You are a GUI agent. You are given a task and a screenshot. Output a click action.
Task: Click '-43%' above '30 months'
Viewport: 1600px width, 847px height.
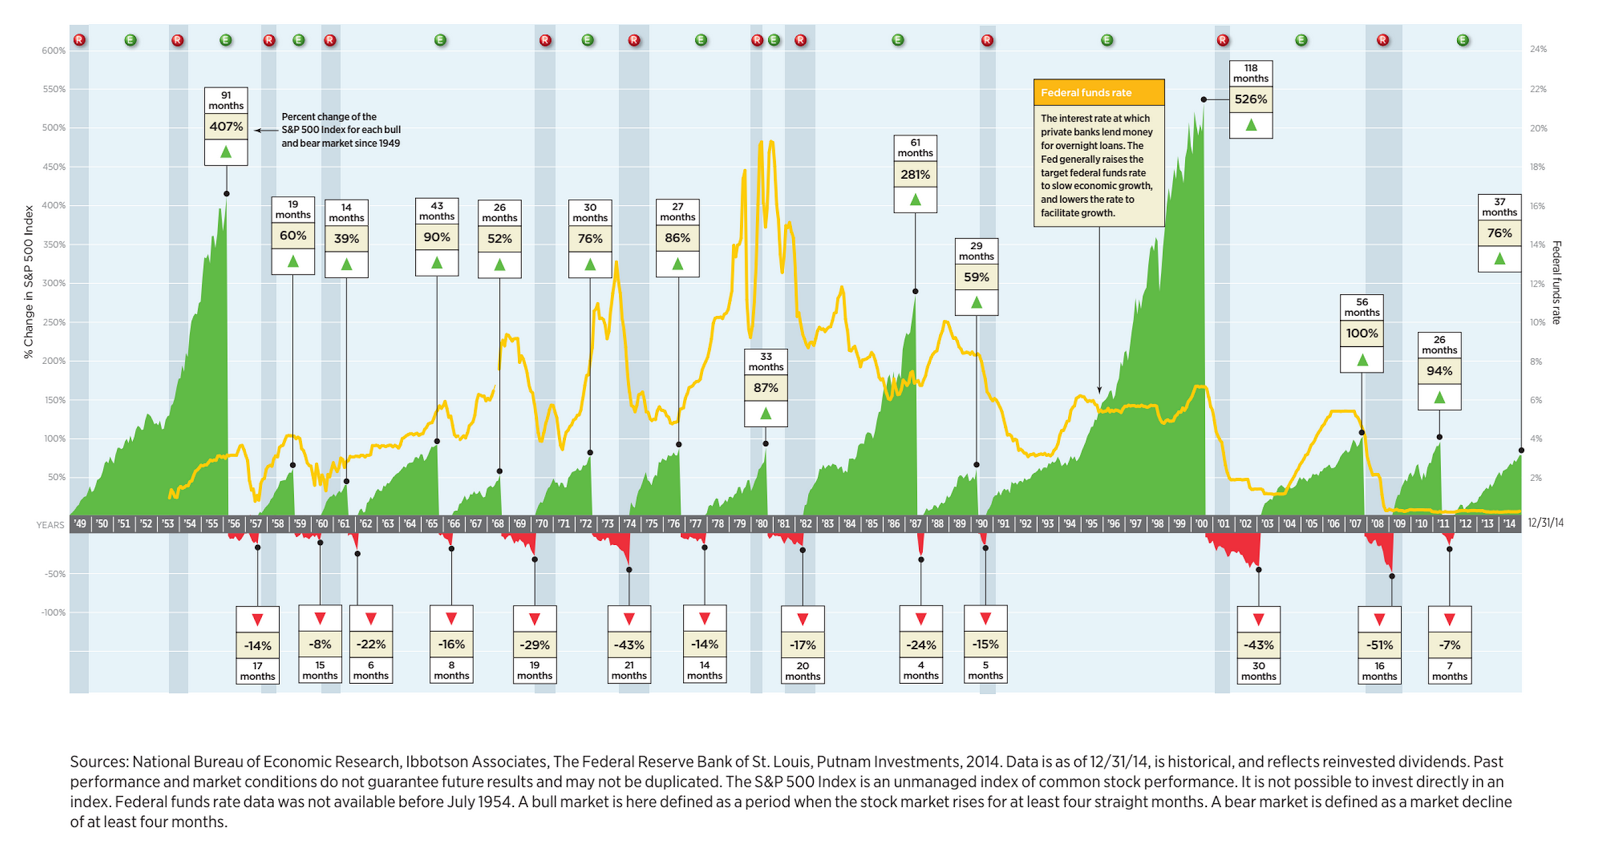point(1258,645)
